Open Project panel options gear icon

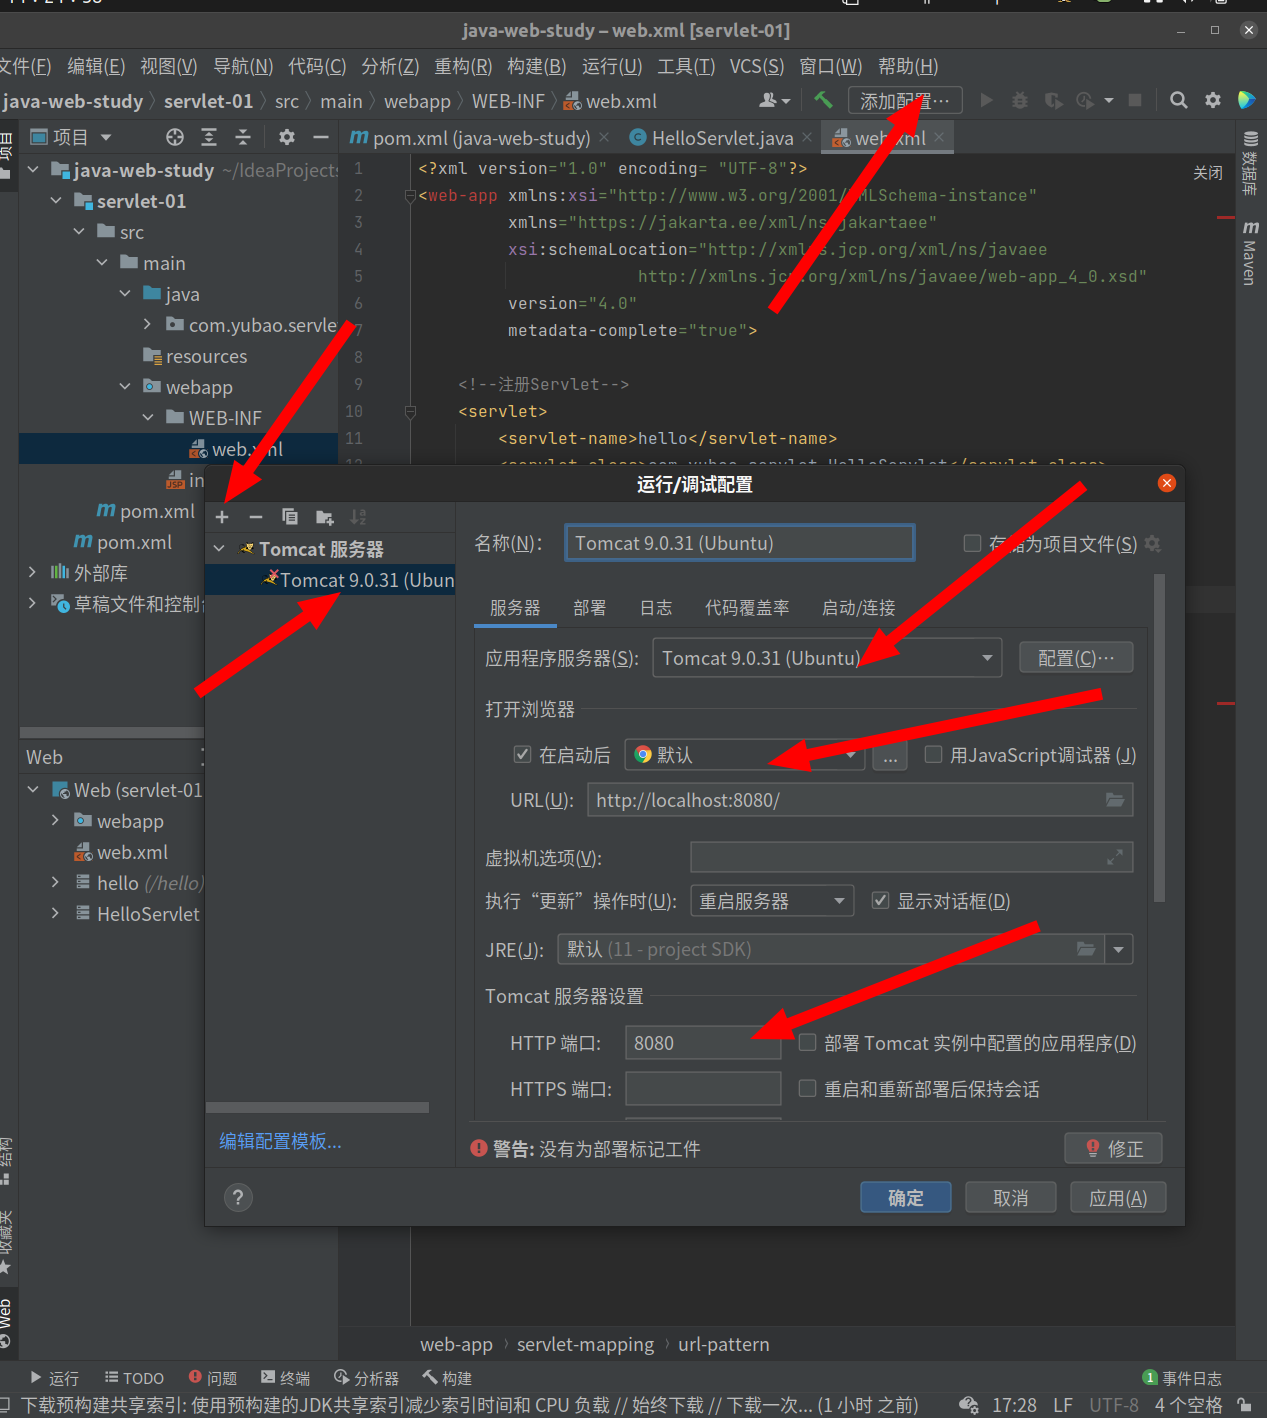click(x=287, y=137)
